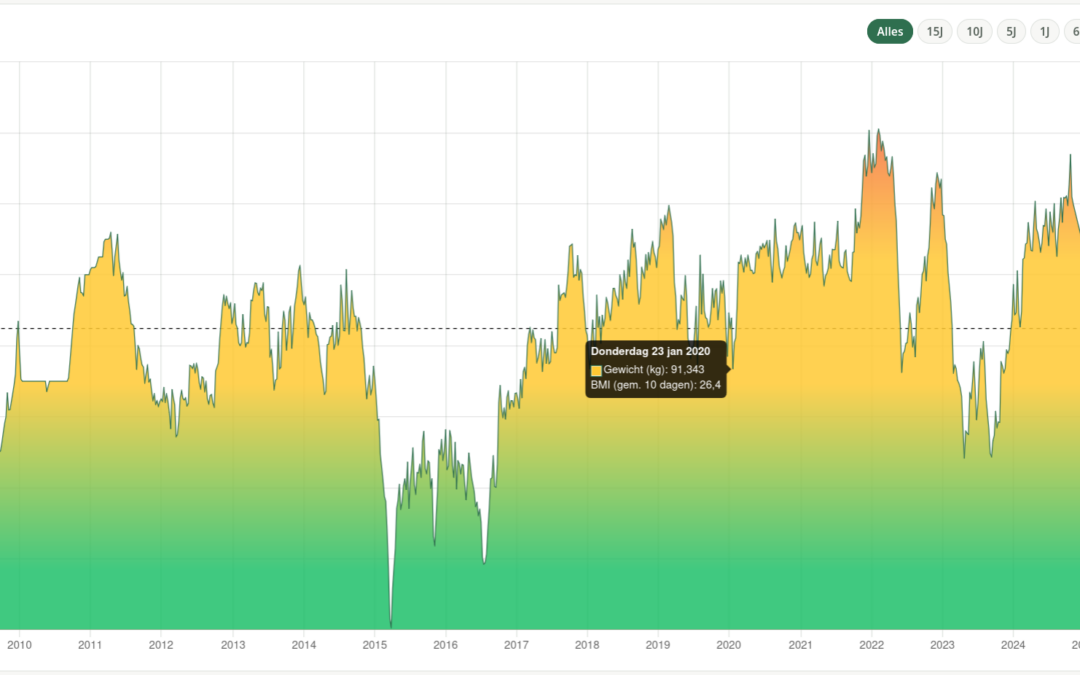Click the 2020 axis year label

coord(729,645)
